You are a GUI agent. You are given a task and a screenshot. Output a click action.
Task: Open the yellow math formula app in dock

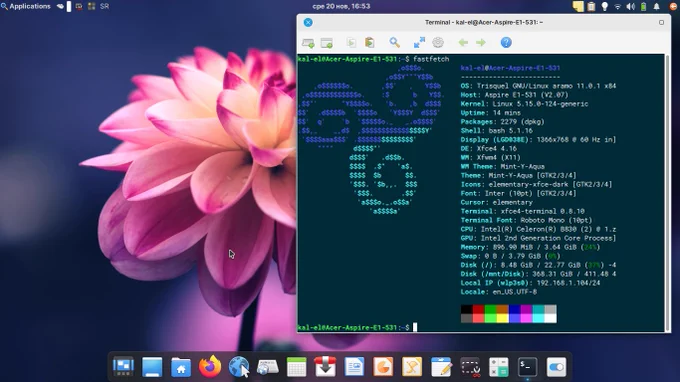412,367
